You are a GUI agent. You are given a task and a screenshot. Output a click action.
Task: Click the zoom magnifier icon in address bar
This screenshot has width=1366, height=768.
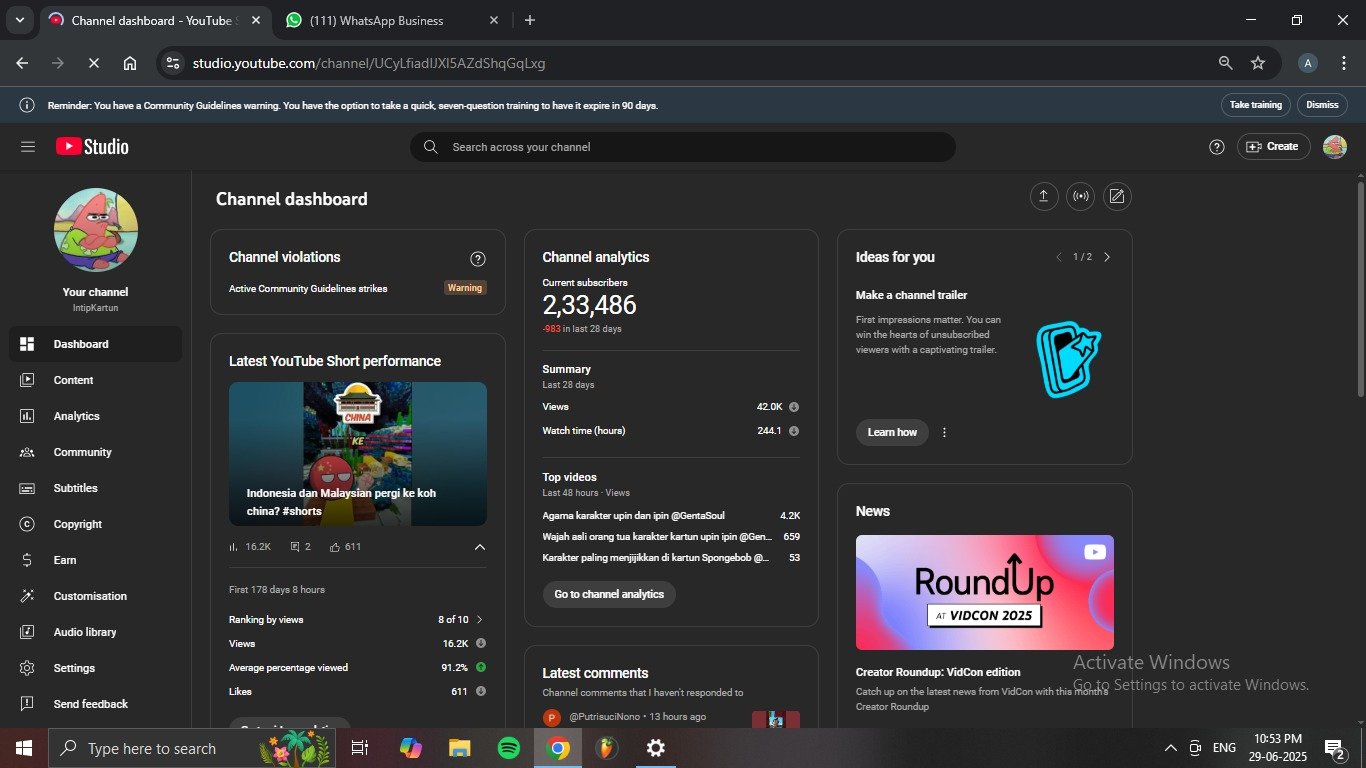[x=1225, y=63]
